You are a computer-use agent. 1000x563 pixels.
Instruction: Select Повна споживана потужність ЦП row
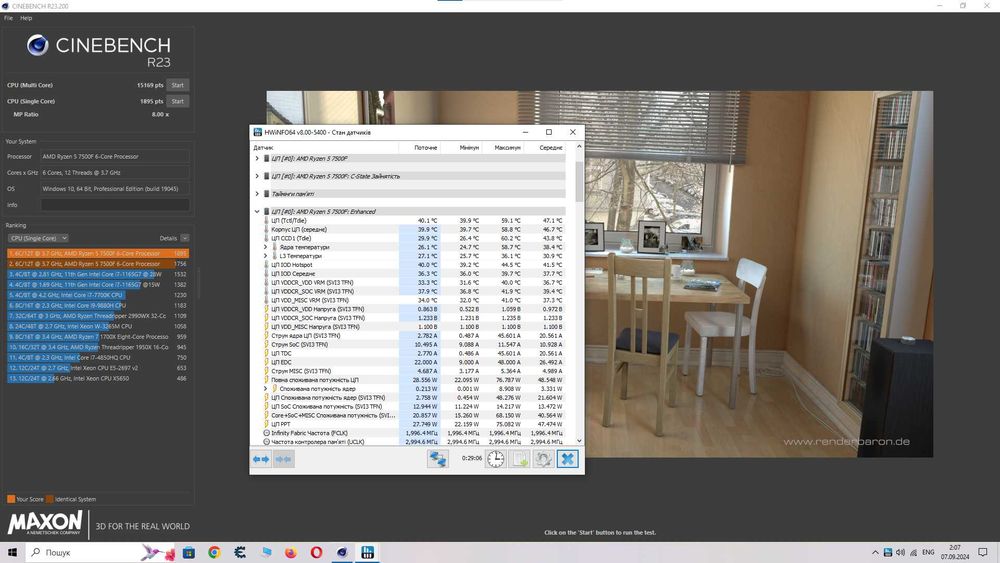coord(413,380)
